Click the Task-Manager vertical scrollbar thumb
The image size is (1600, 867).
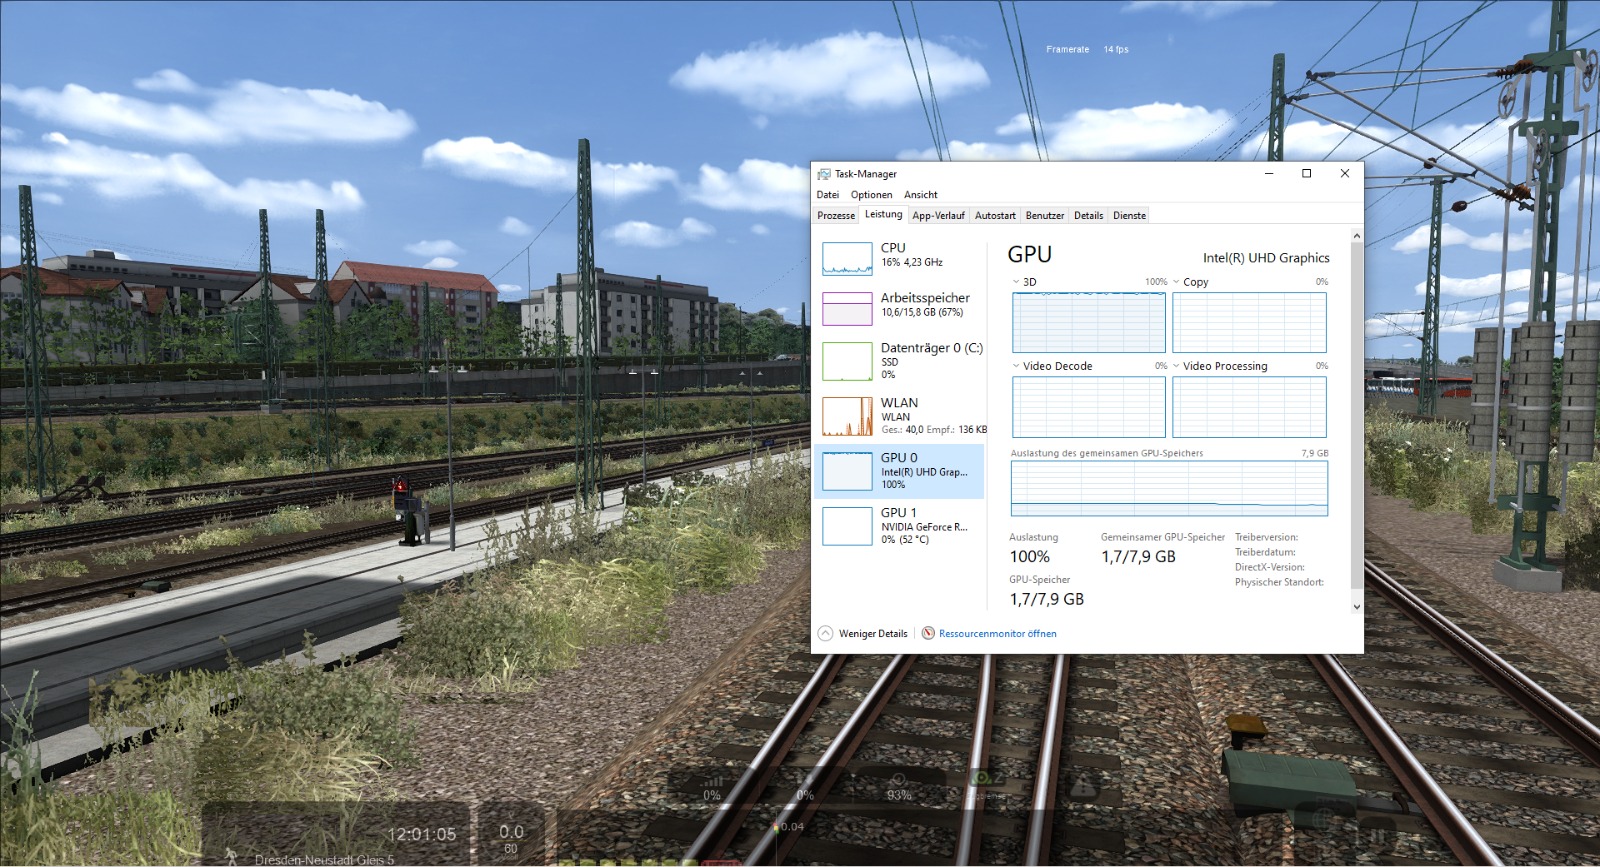pos(1357,415)
